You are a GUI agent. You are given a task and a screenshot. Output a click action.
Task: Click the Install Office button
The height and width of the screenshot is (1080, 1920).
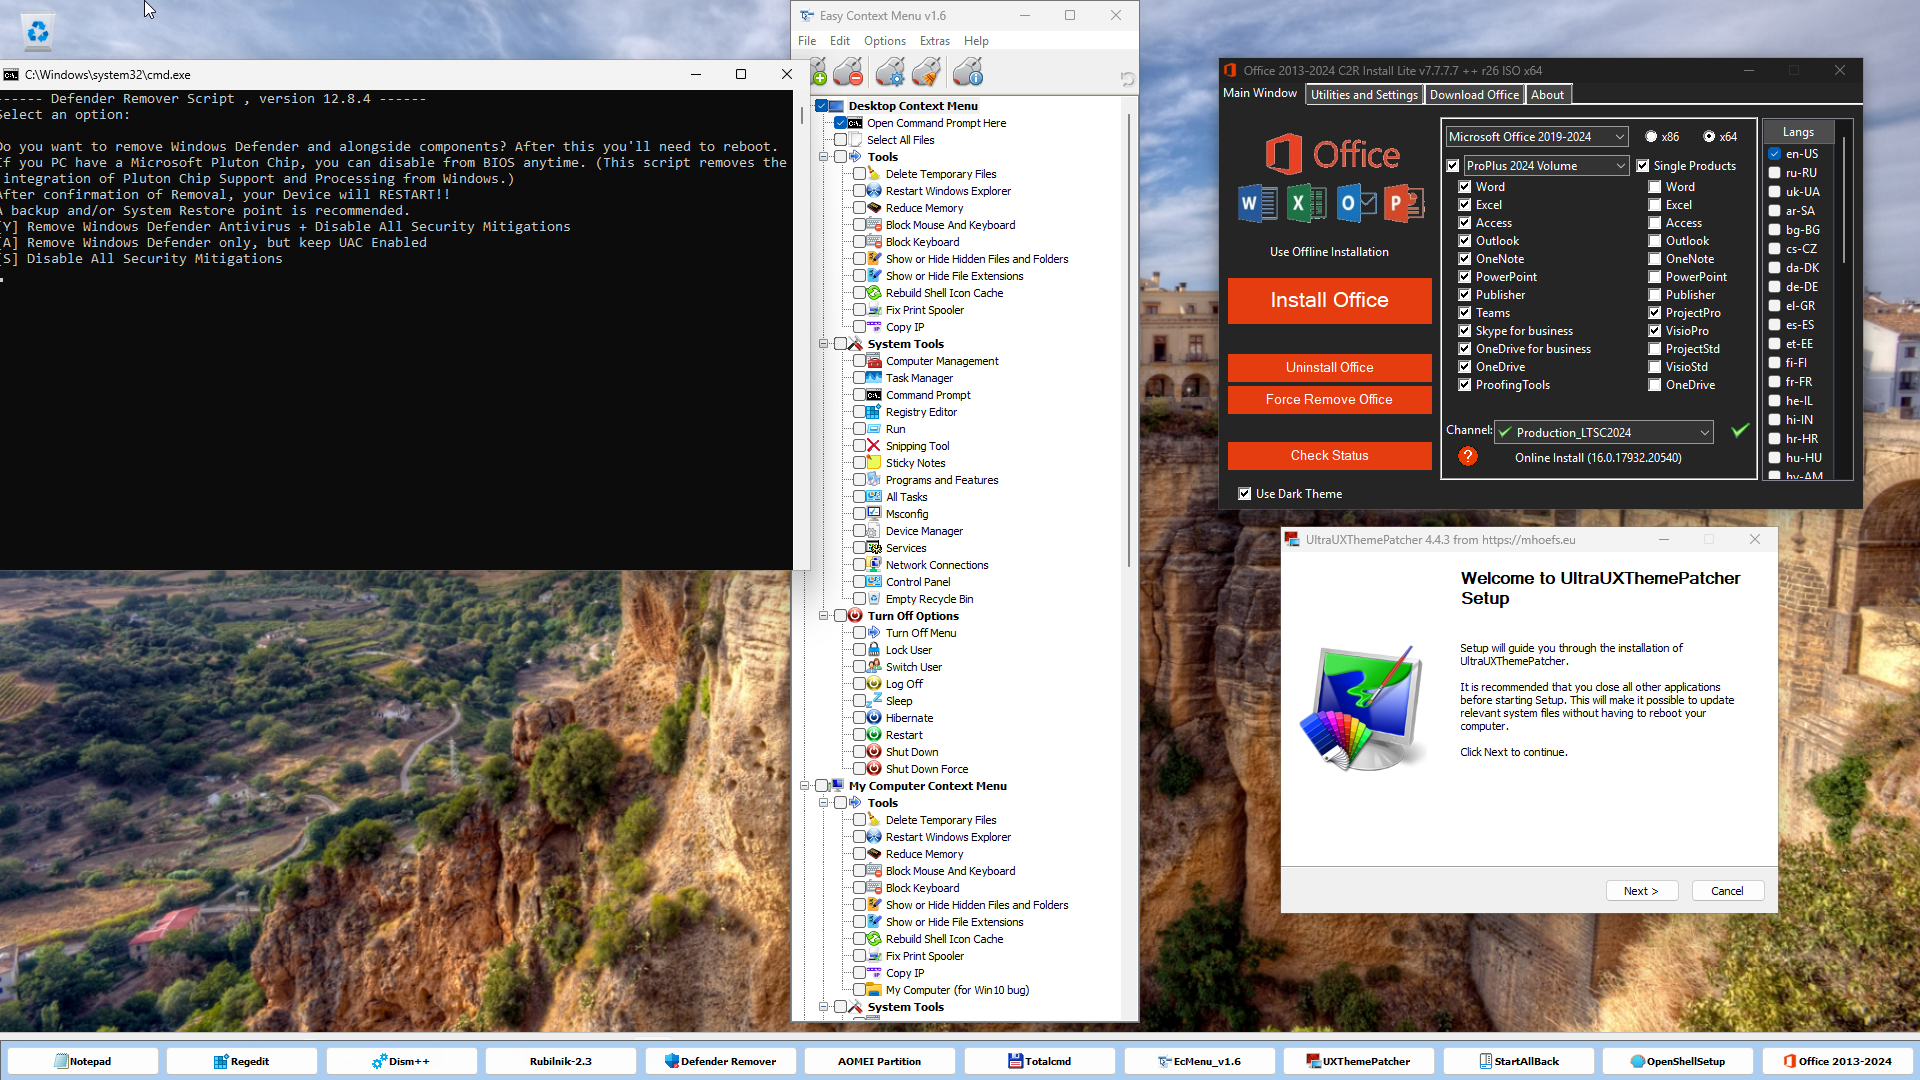pyautogui.click(x=1329, y=300)
